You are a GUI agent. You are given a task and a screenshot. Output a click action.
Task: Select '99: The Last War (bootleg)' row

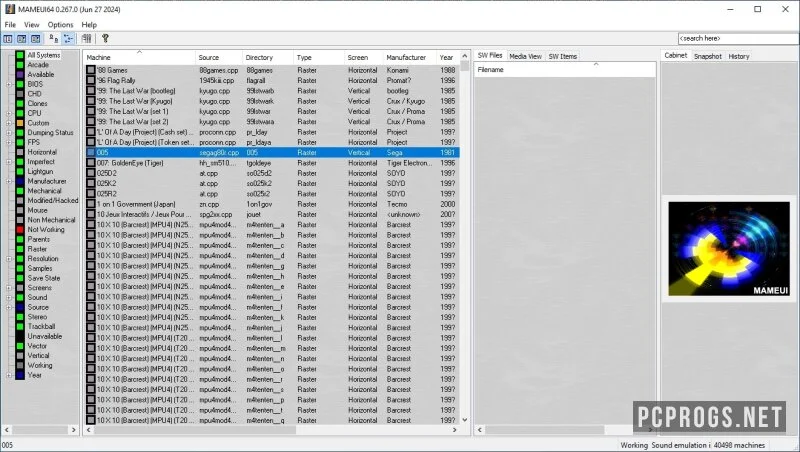[272, 91]
